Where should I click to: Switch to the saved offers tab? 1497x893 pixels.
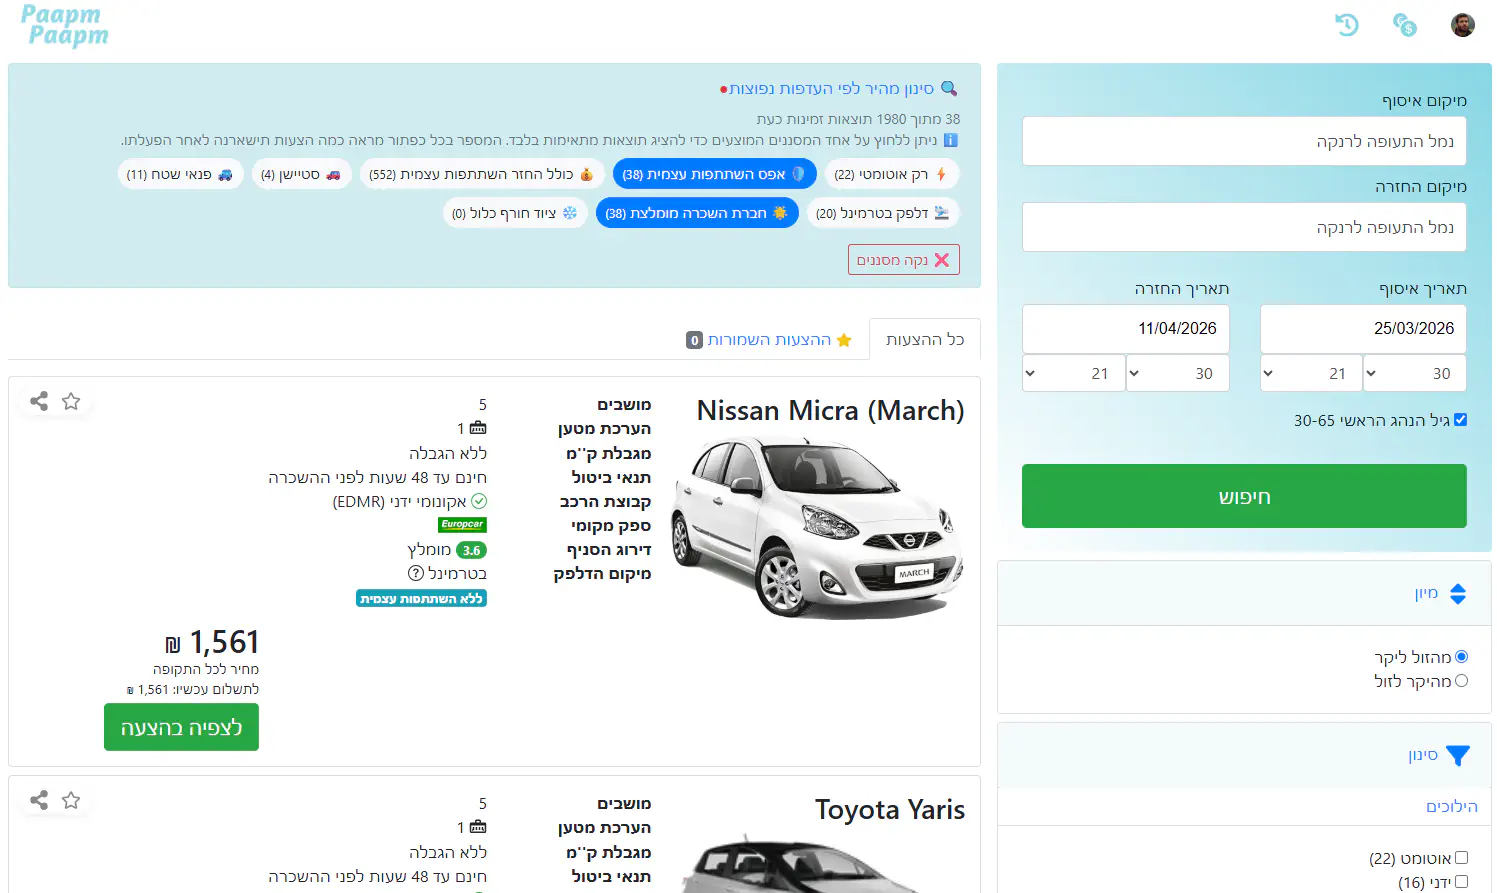tap(769, 340)
